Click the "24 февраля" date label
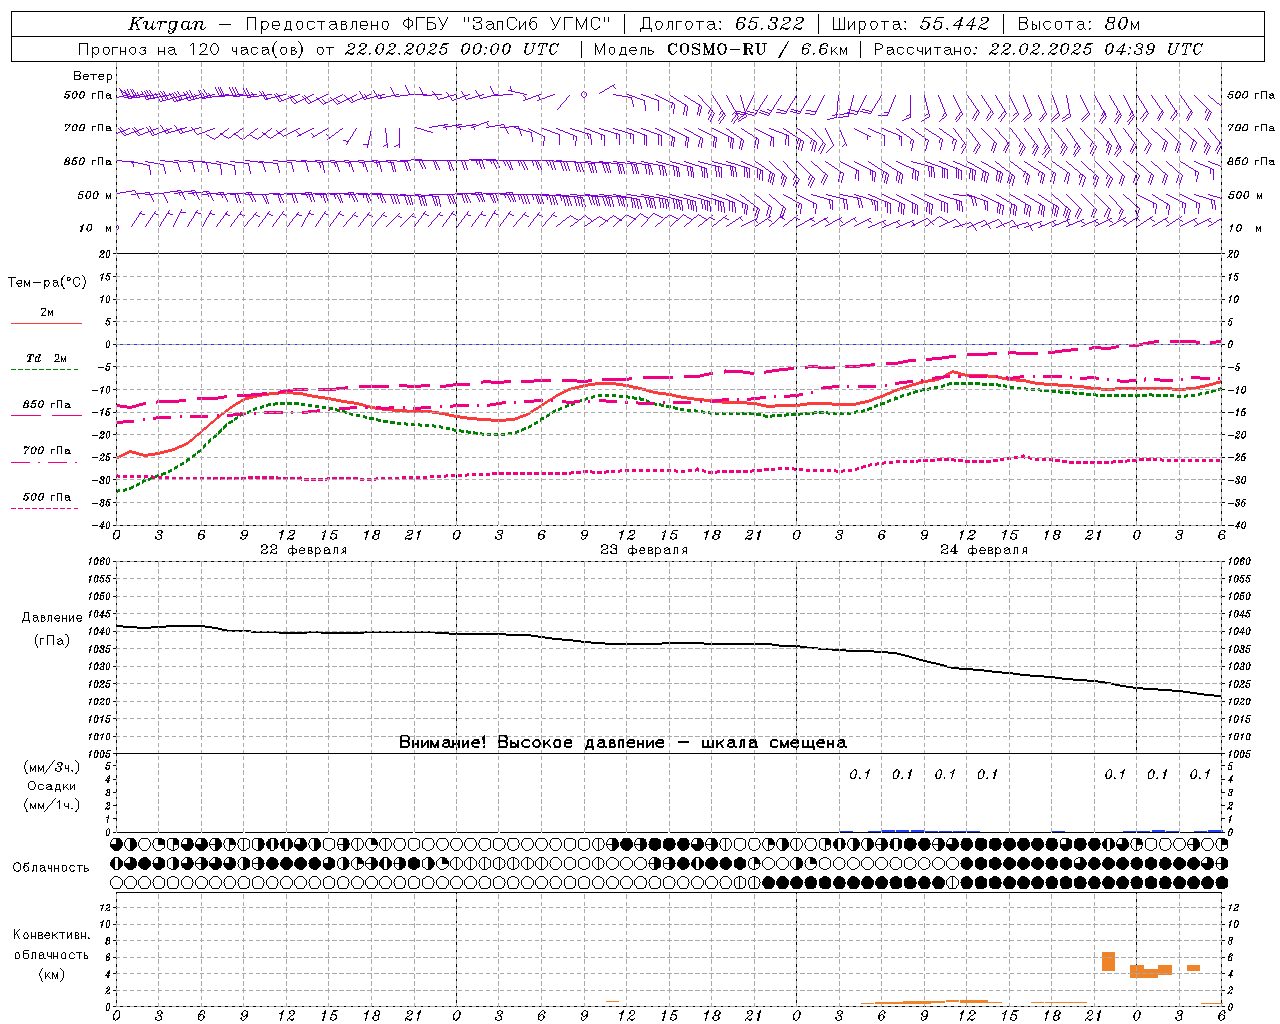 984,550
